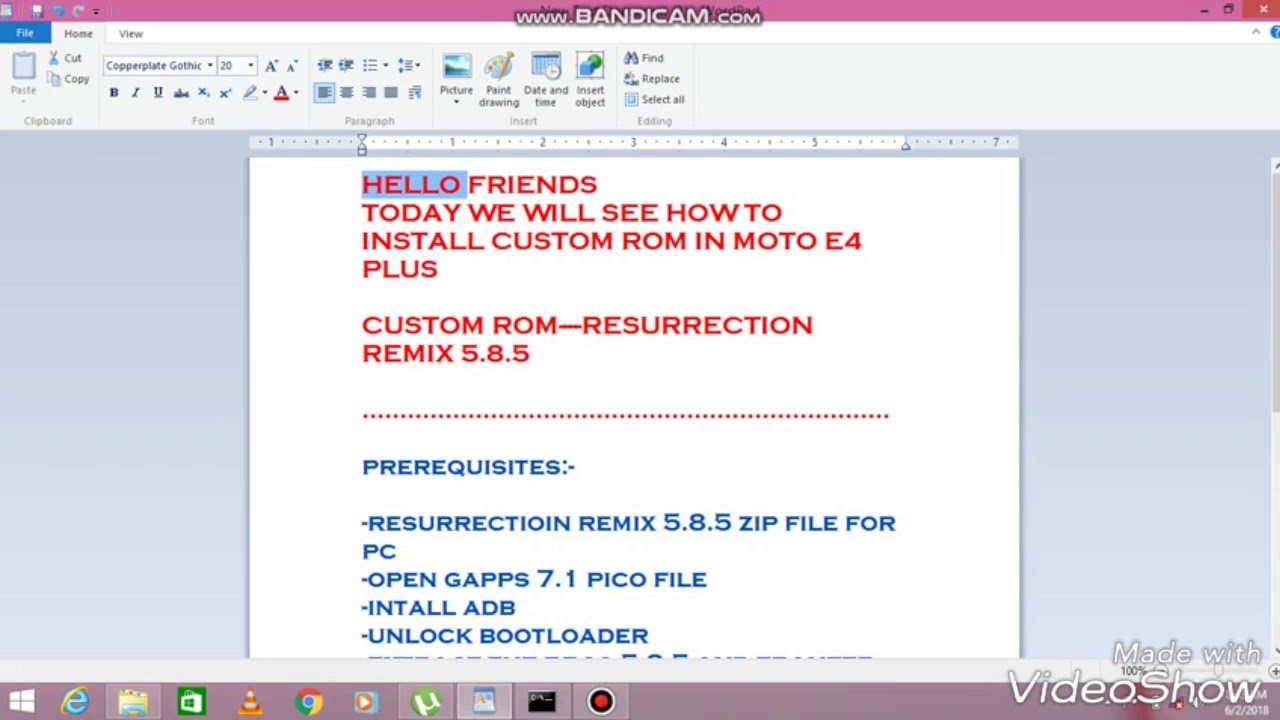Center align the text

click(x=347, y=92)
